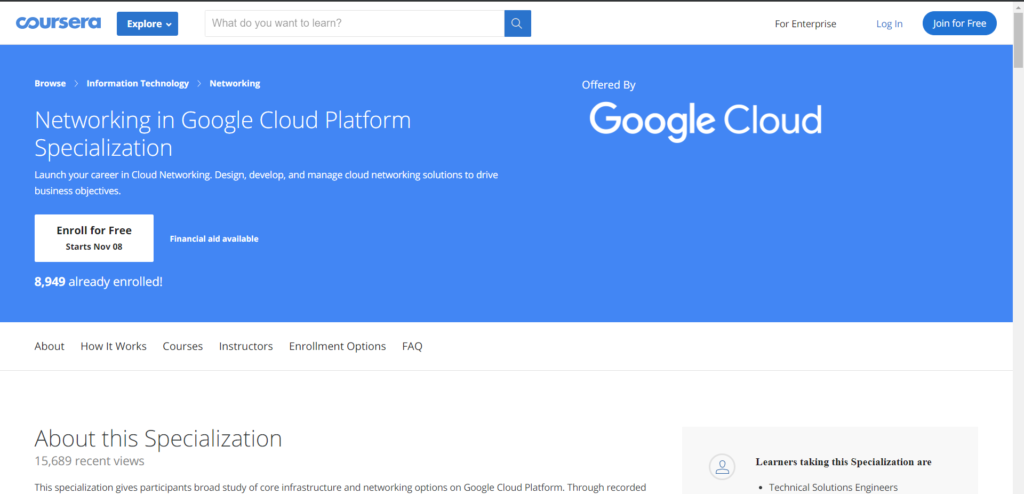This screenshot has width=1024, height=494.
Task: Switch to the Instructors tab
Action: (246, 346)
